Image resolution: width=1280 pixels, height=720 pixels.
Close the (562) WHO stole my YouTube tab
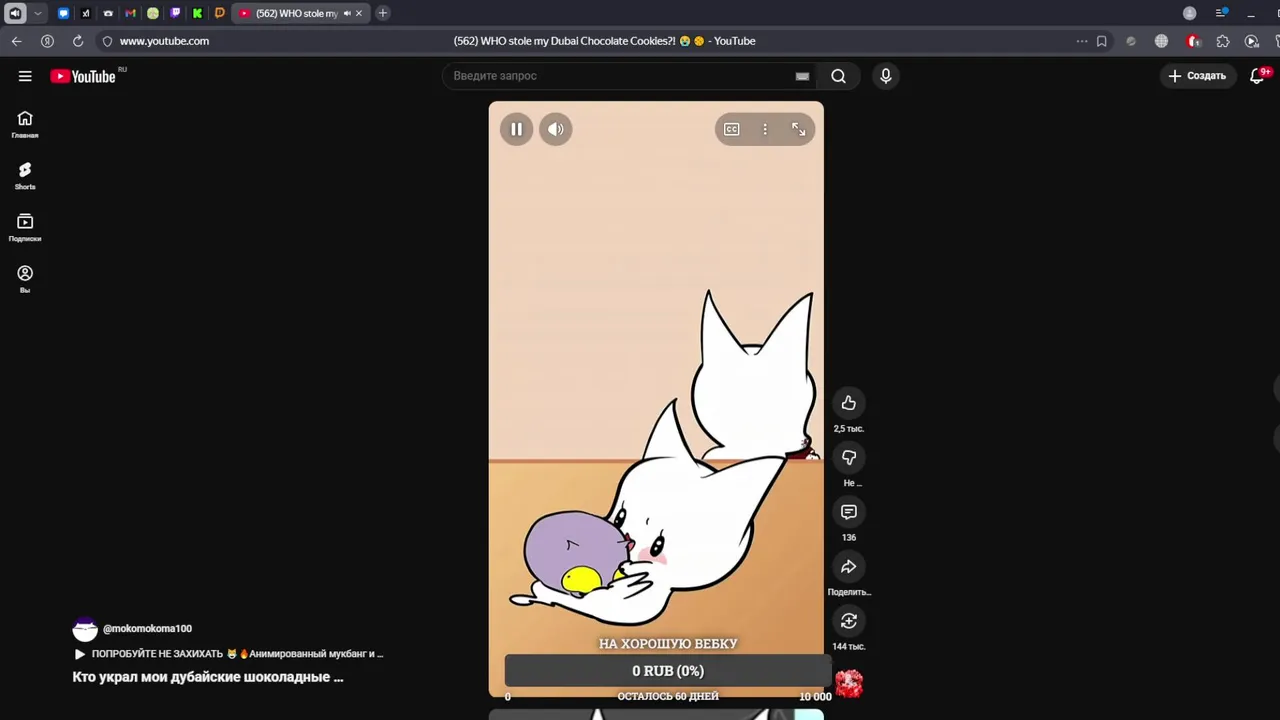click(x=359, y=13)
